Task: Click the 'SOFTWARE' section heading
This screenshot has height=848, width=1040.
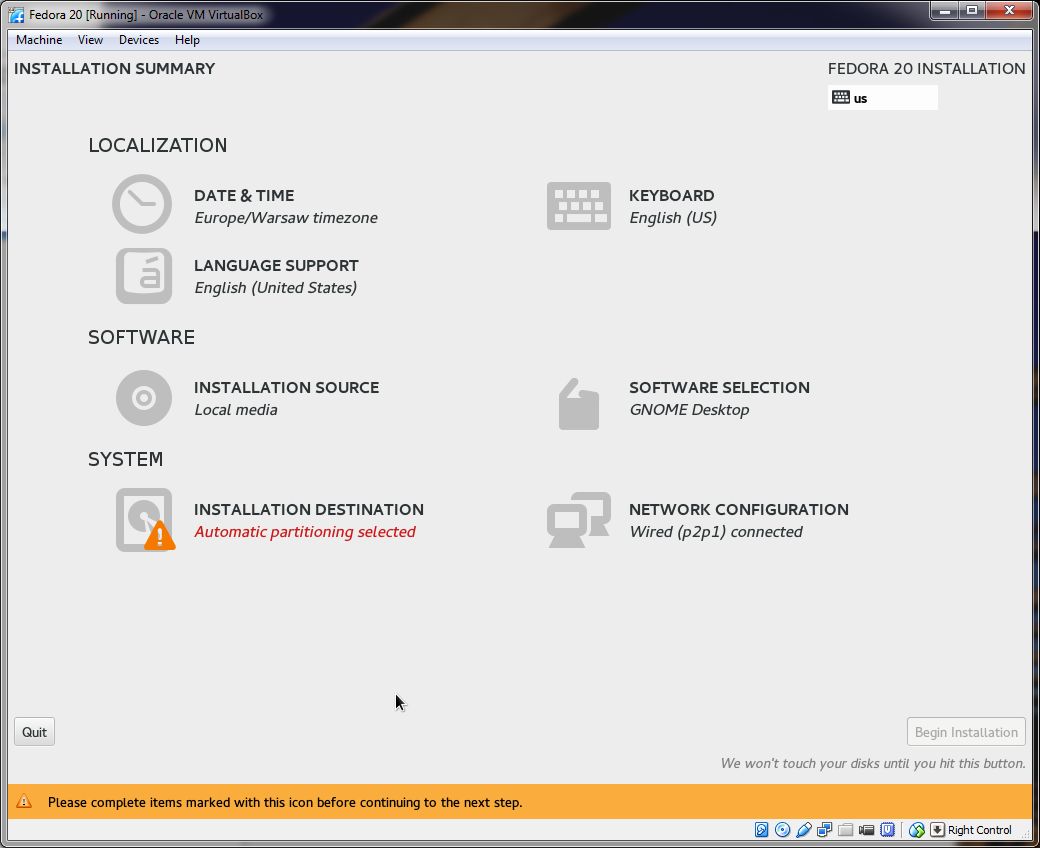Action: coord(141,337)
